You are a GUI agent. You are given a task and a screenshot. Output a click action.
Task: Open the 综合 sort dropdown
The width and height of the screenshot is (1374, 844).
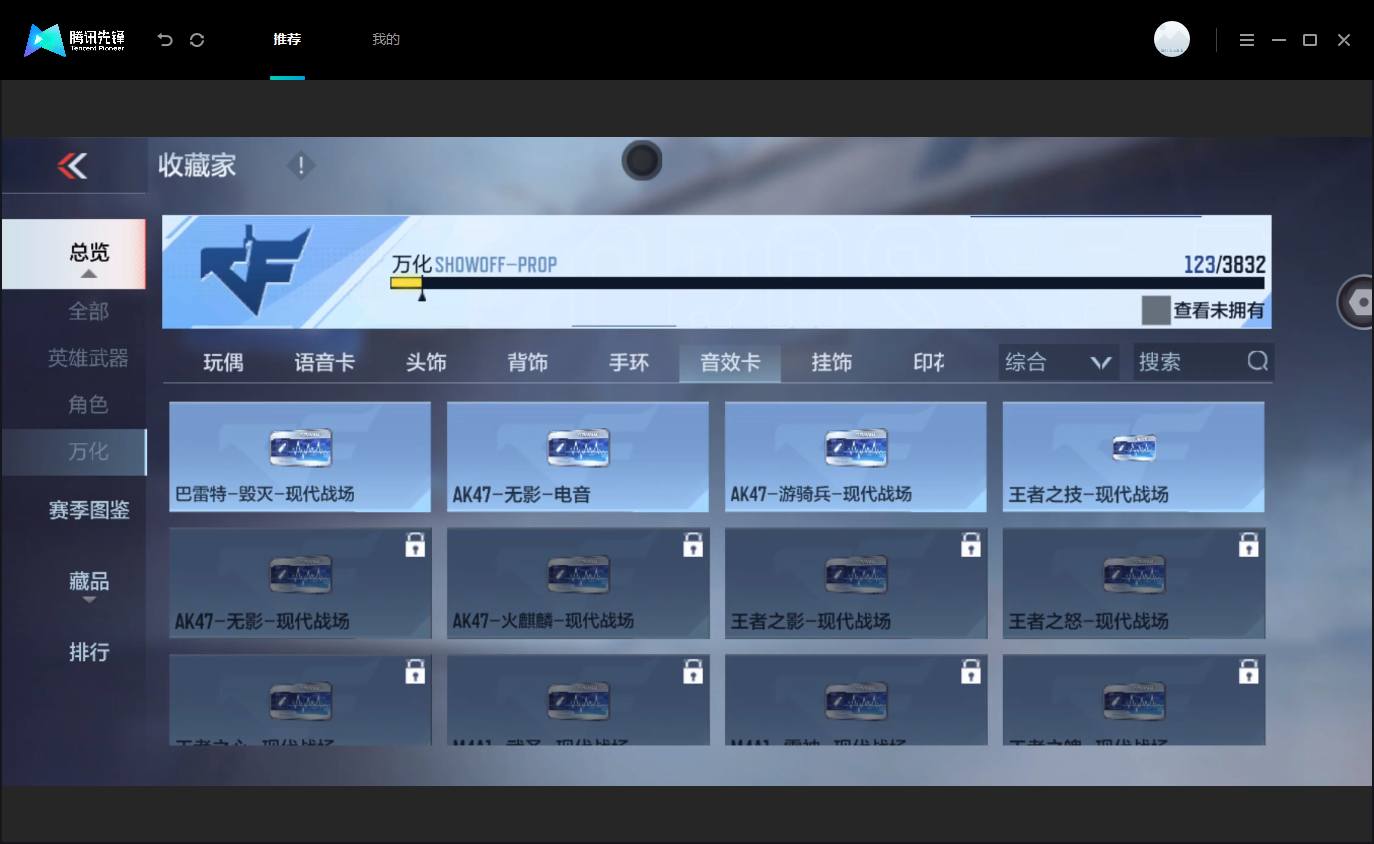(1058, 362)
